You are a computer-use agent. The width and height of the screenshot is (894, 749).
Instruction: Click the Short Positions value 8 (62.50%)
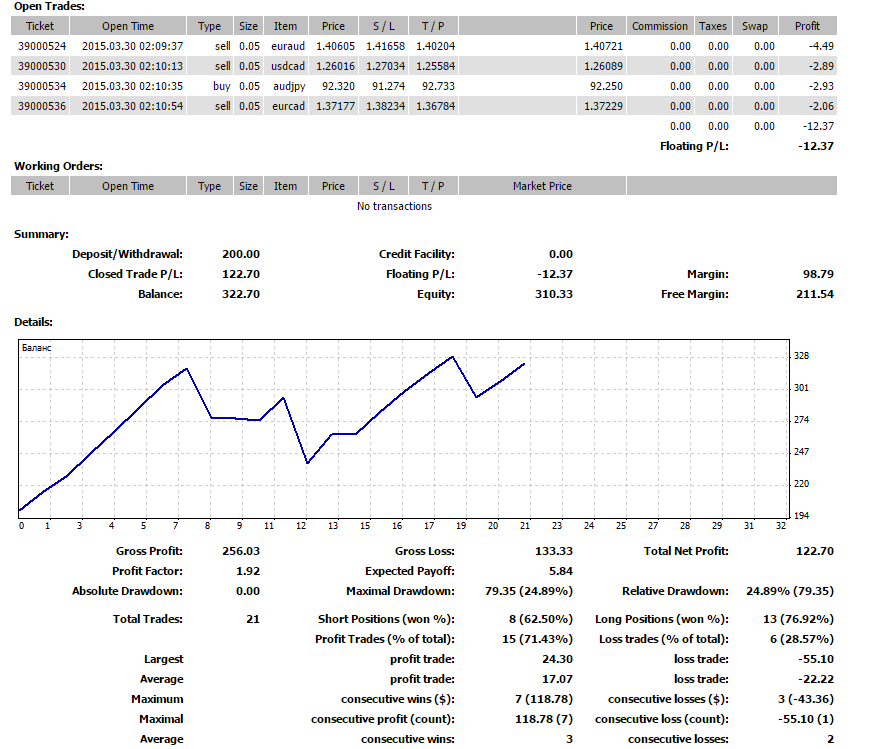tap(541, 619)
